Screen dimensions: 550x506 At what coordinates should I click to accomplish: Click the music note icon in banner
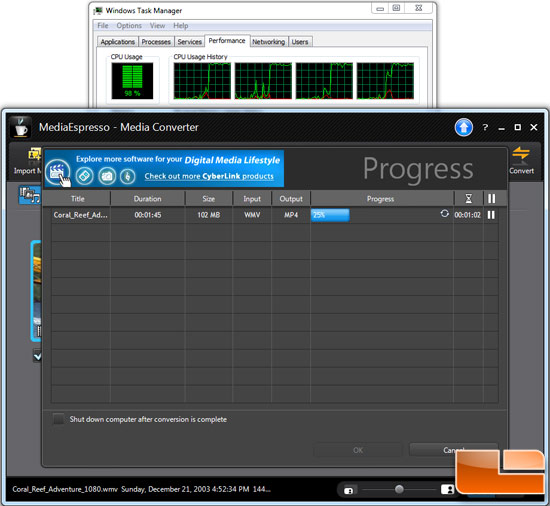pos(128,176)
